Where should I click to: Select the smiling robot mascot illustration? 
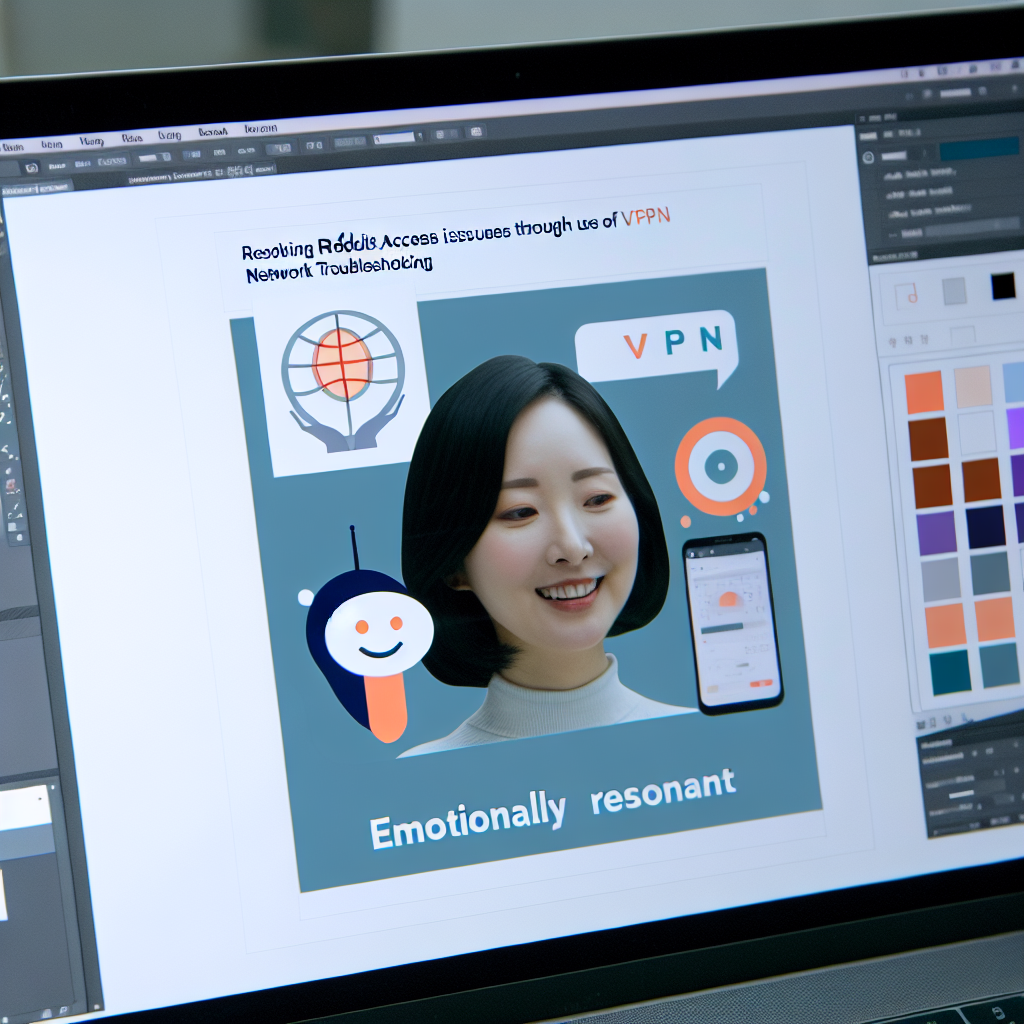tap(370, 640)
